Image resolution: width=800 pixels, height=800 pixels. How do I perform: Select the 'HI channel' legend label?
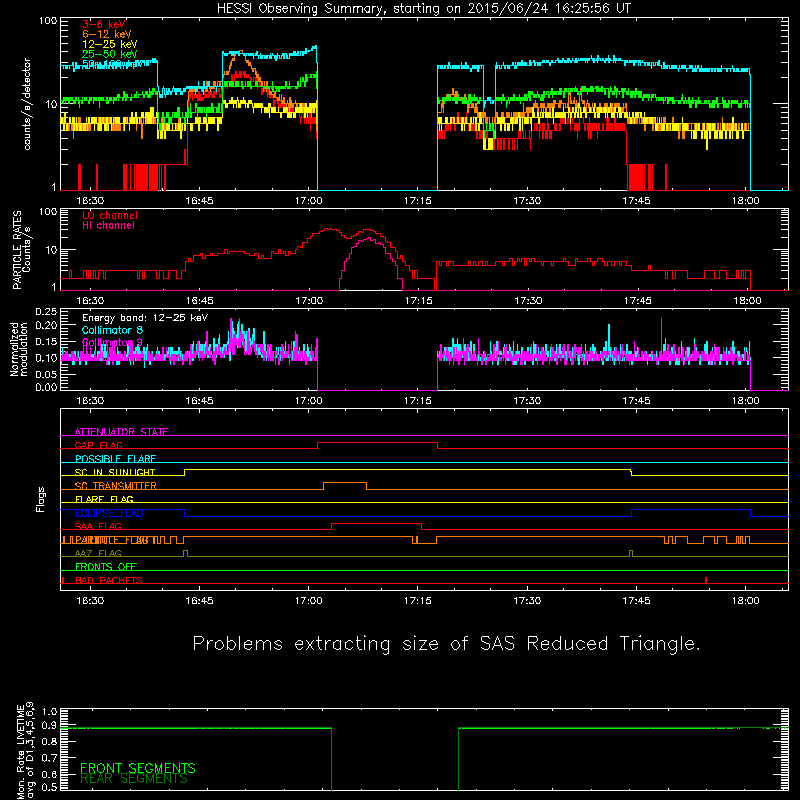(x=108, y=226)
